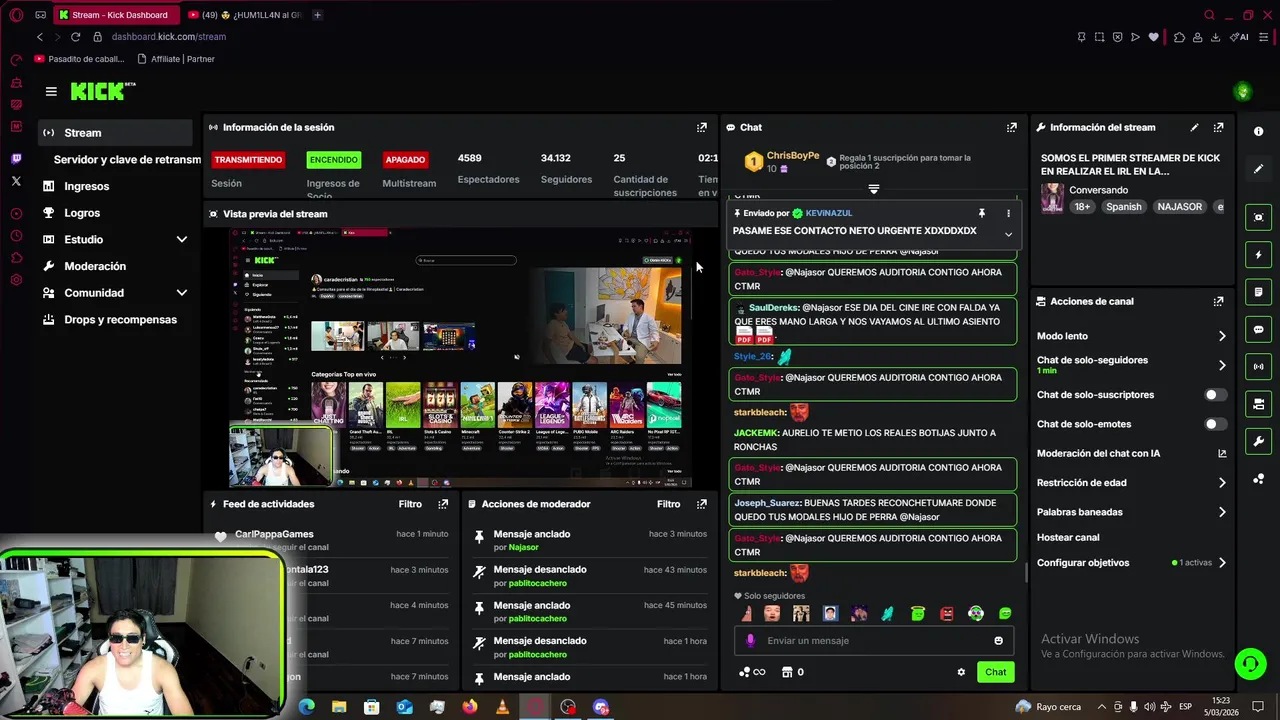1280x720 pixels.
Task: Click the chat bubble icon in right rail
Action: [x=1258, y=330]
